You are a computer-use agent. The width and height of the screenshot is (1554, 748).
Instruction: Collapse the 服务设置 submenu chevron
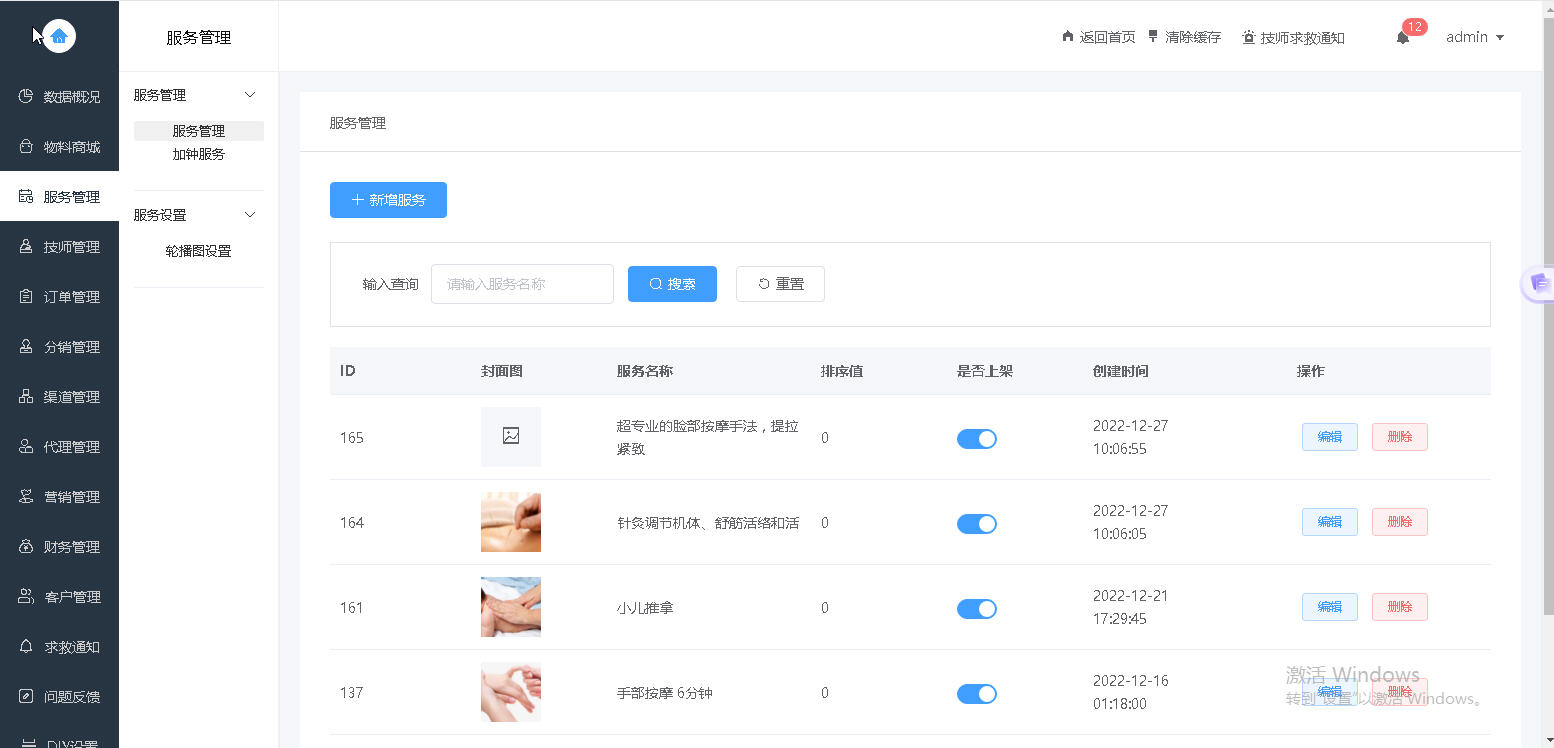click(x=250, y=215)
